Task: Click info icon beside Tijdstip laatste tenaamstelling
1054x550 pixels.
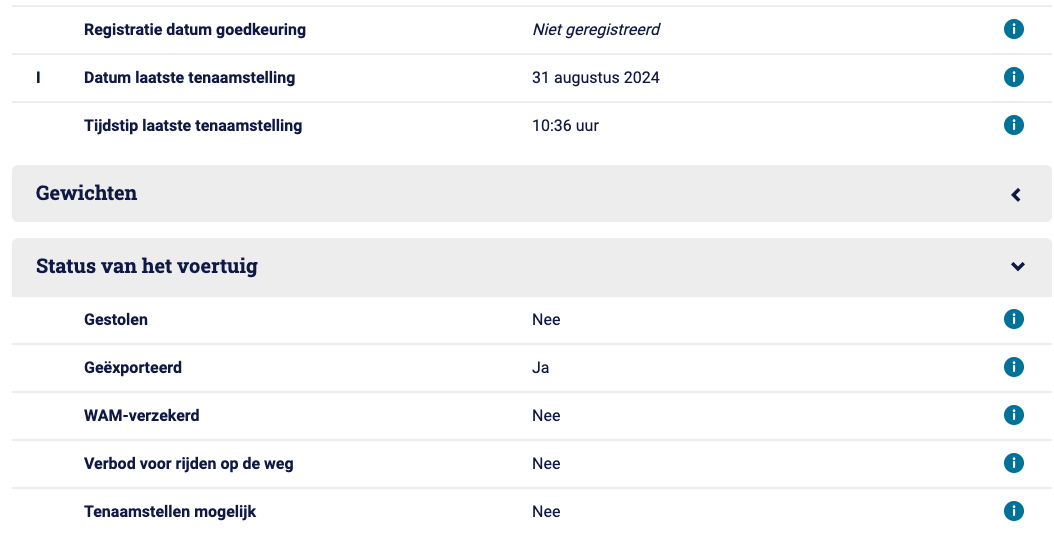Action: (1014, 125)
